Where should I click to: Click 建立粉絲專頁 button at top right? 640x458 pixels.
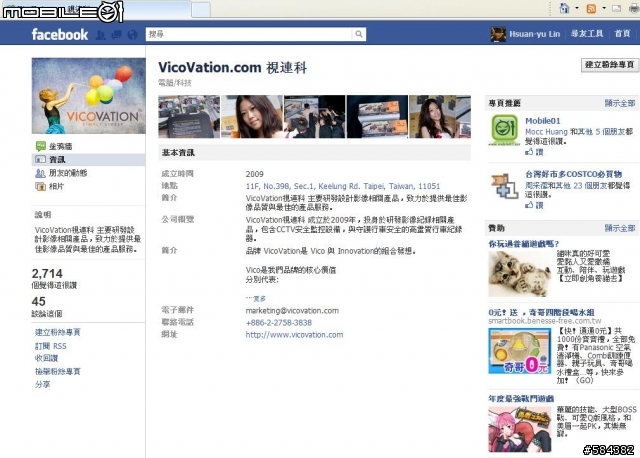click(x=609, y=65)
